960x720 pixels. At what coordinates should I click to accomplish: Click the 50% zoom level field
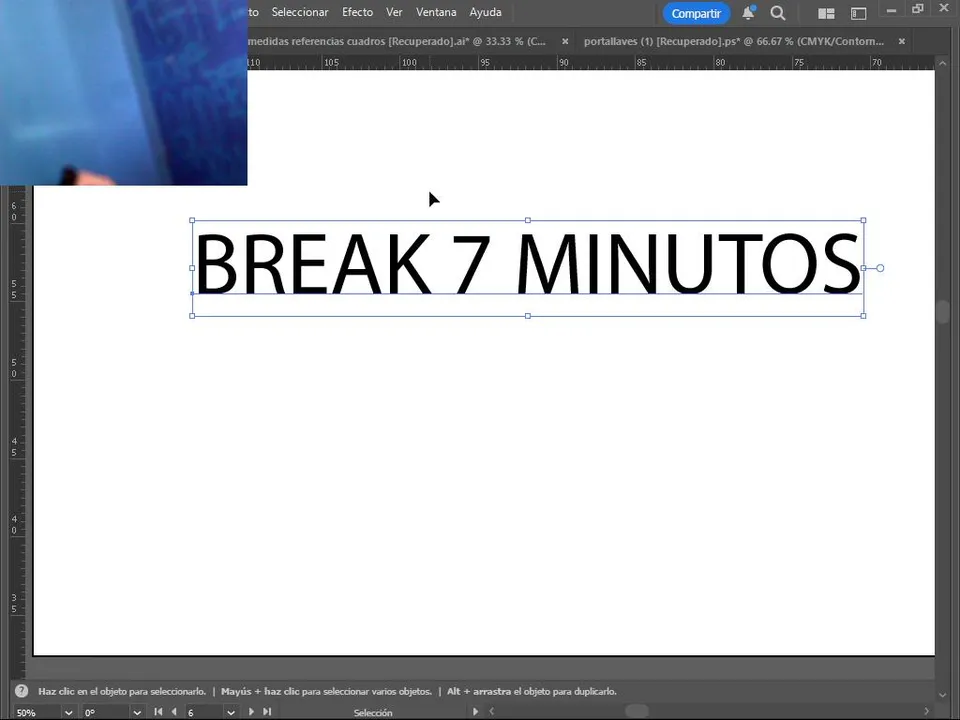coord(36,713)
